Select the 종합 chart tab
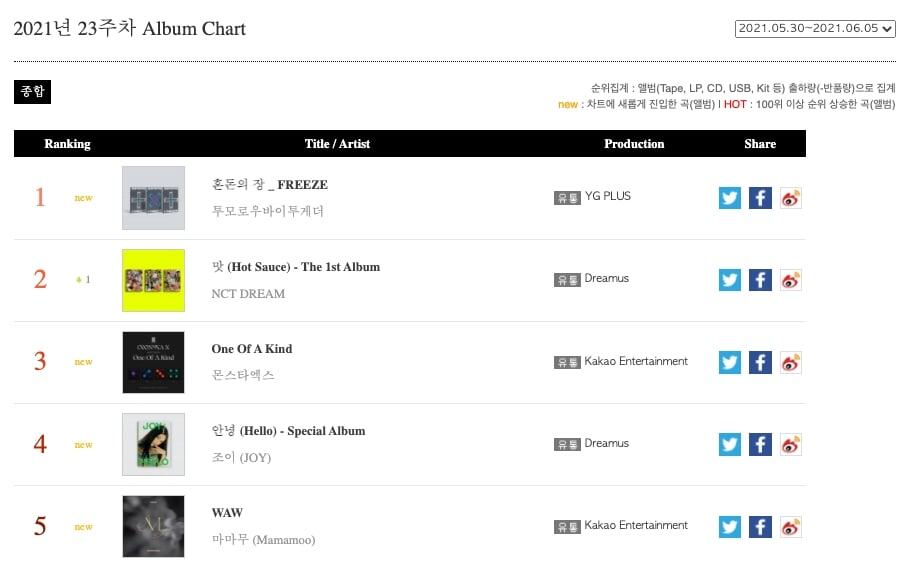The height and width of the screenshot is (566, 908). coord(32,92)
